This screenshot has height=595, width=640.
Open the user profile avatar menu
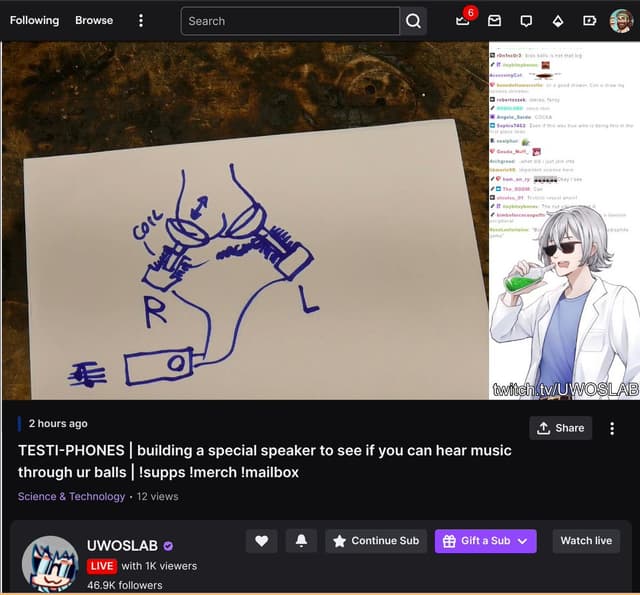tap(621, 21)
